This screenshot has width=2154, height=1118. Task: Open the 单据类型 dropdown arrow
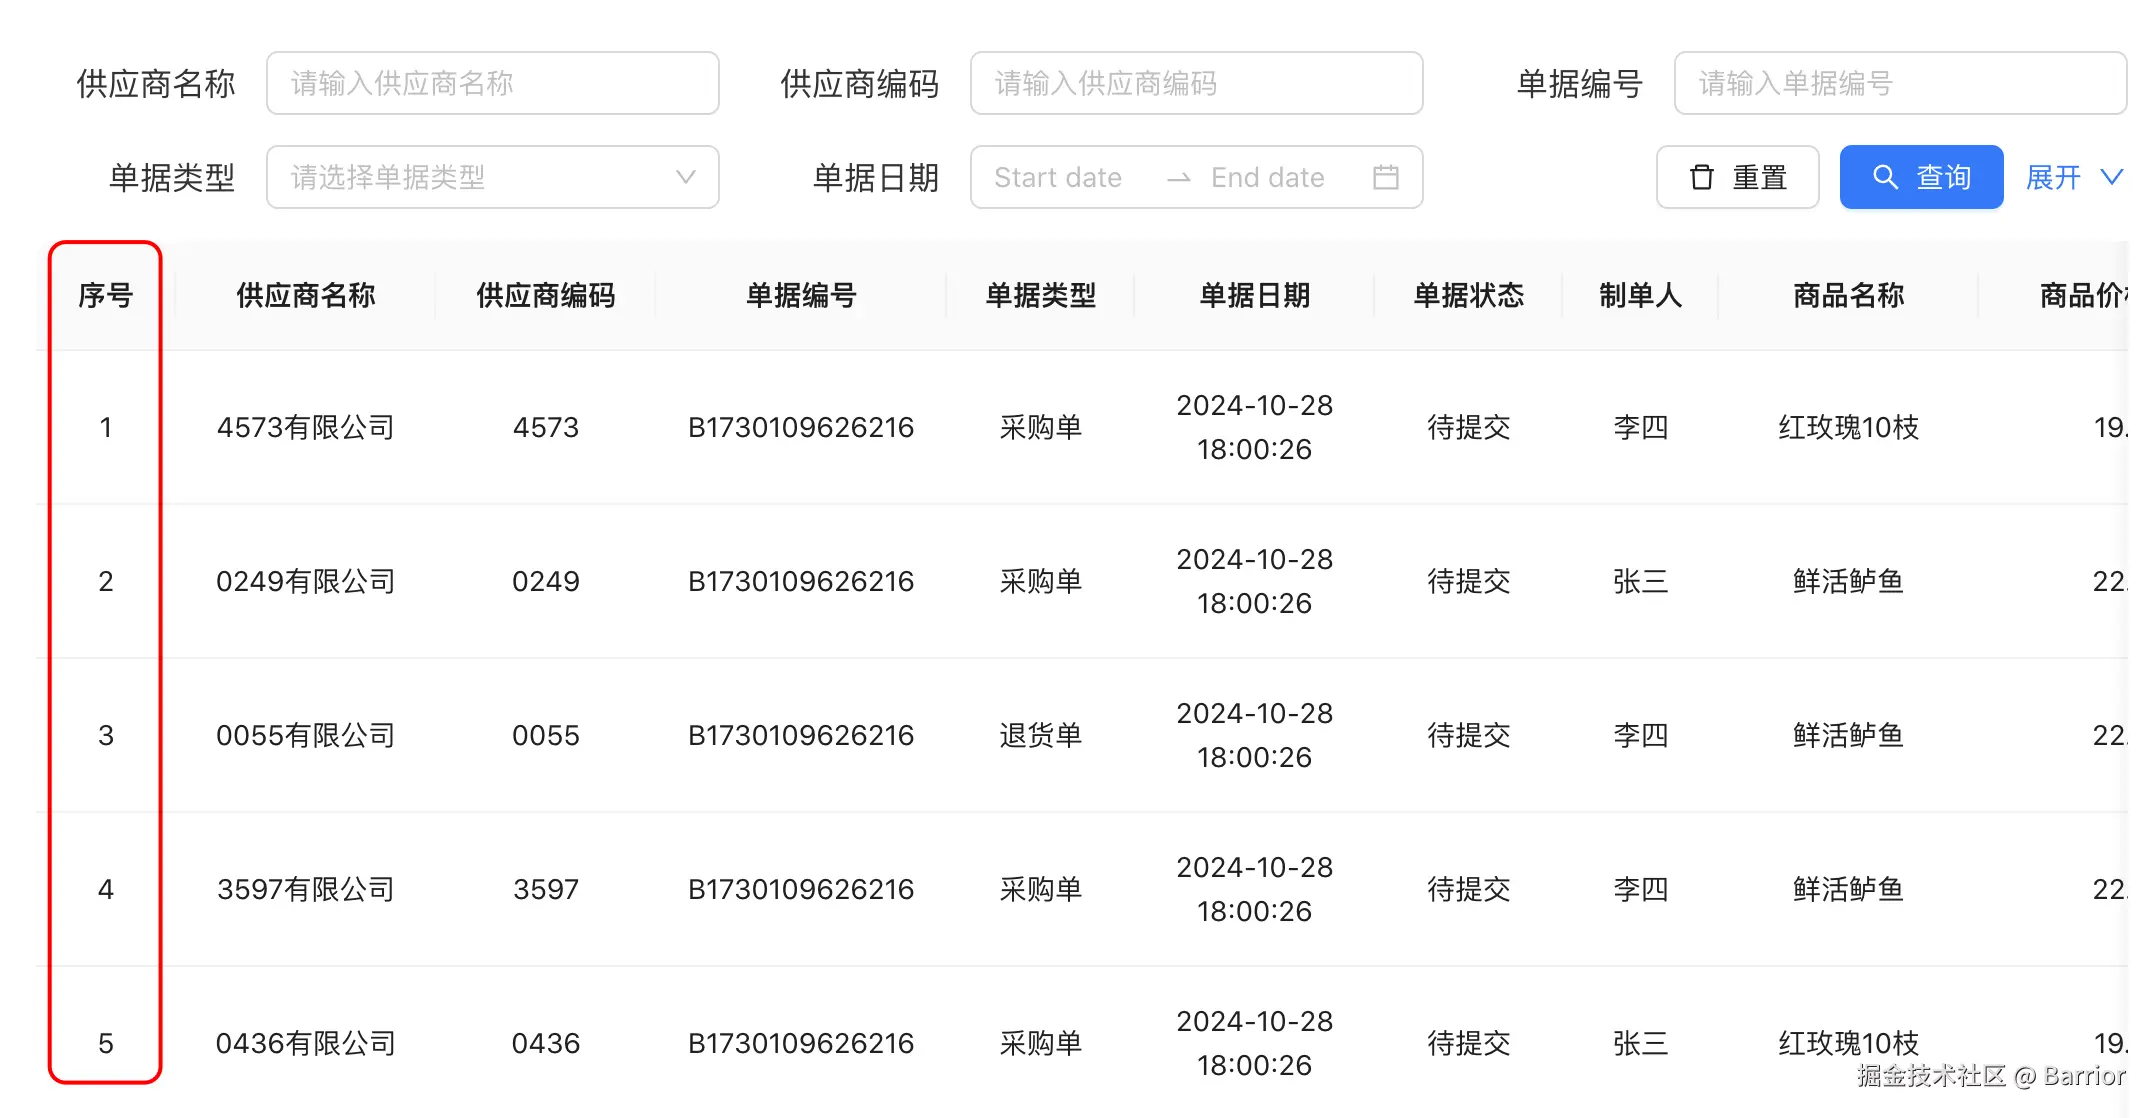pos(685,177)
